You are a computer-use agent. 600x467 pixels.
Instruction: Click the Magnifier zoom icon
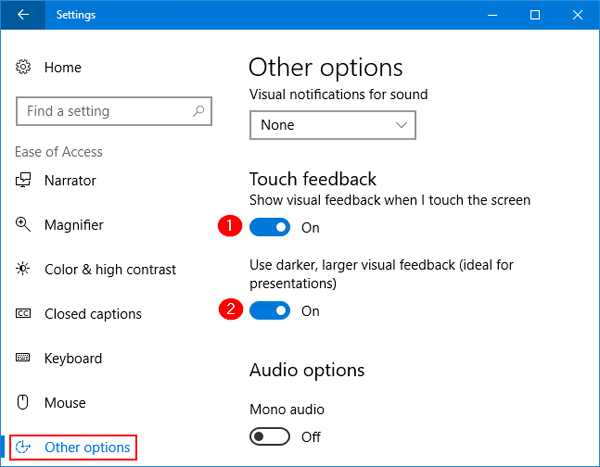(24, 225)
